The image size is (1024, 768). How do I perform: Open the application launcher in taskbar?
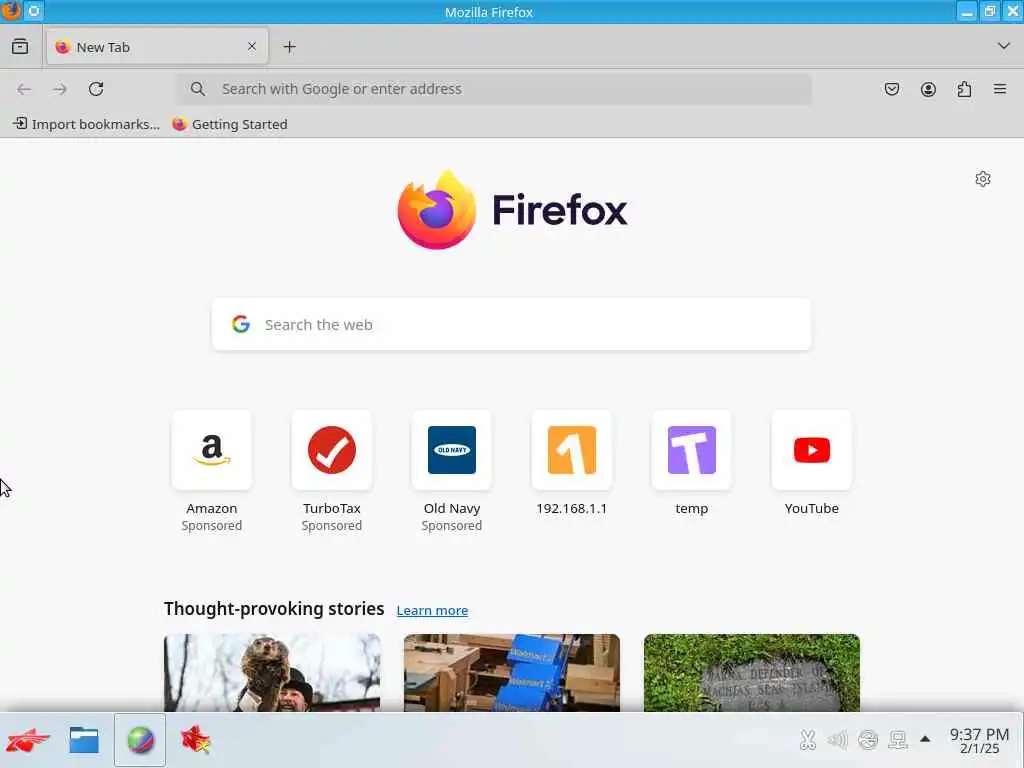[x=27, y=741]
